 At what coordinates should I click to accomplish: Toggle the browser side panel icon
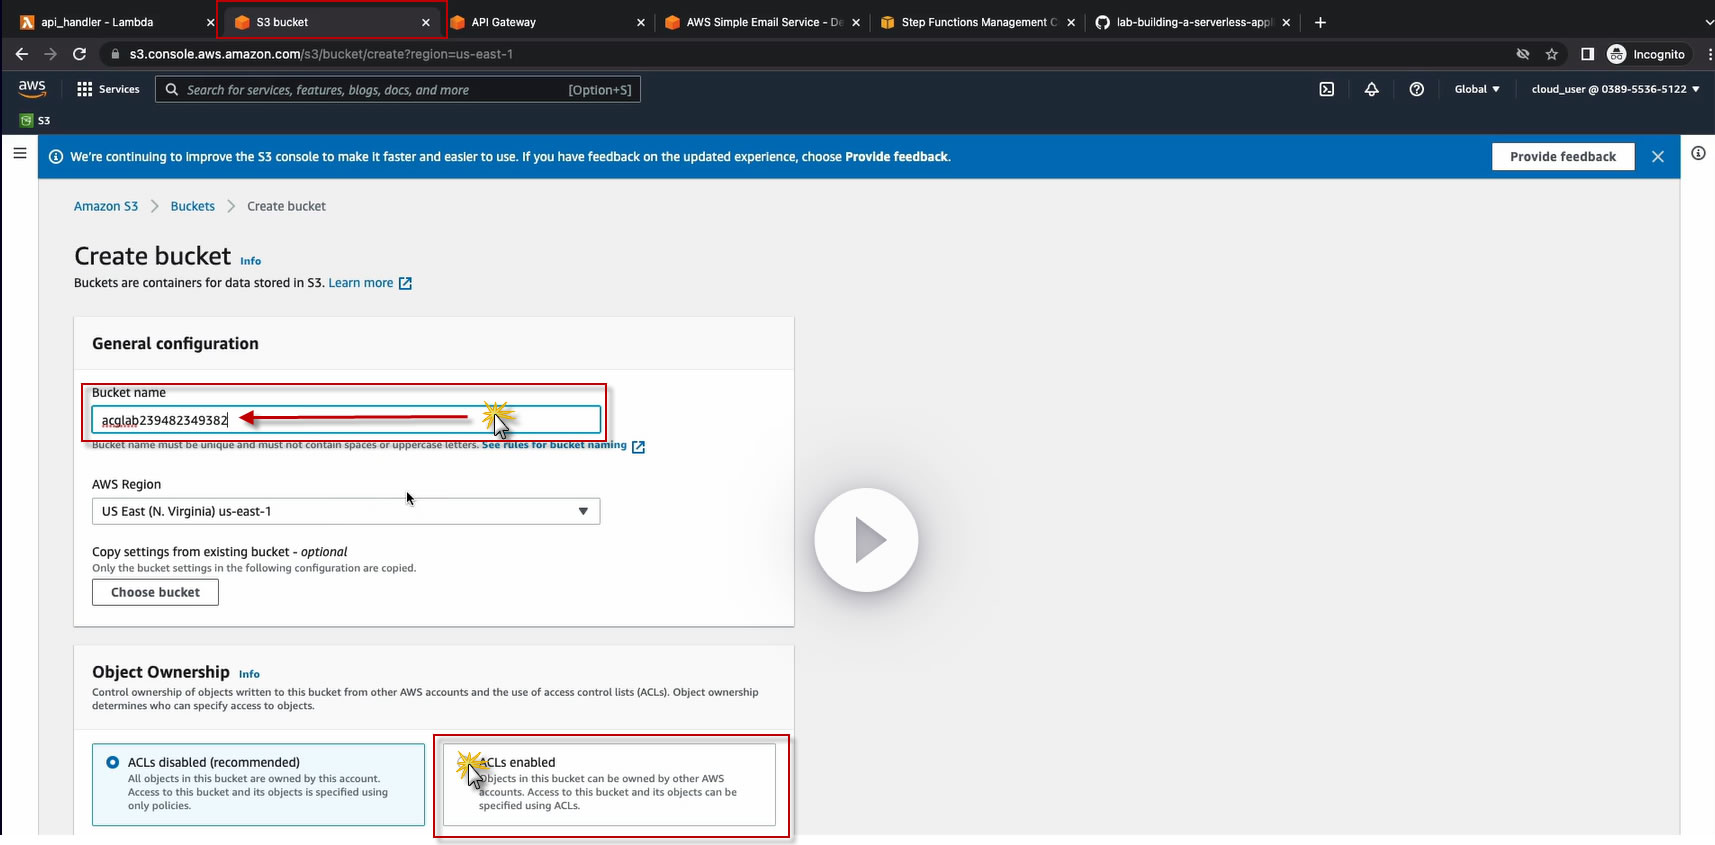click(x=1587, y=54)
